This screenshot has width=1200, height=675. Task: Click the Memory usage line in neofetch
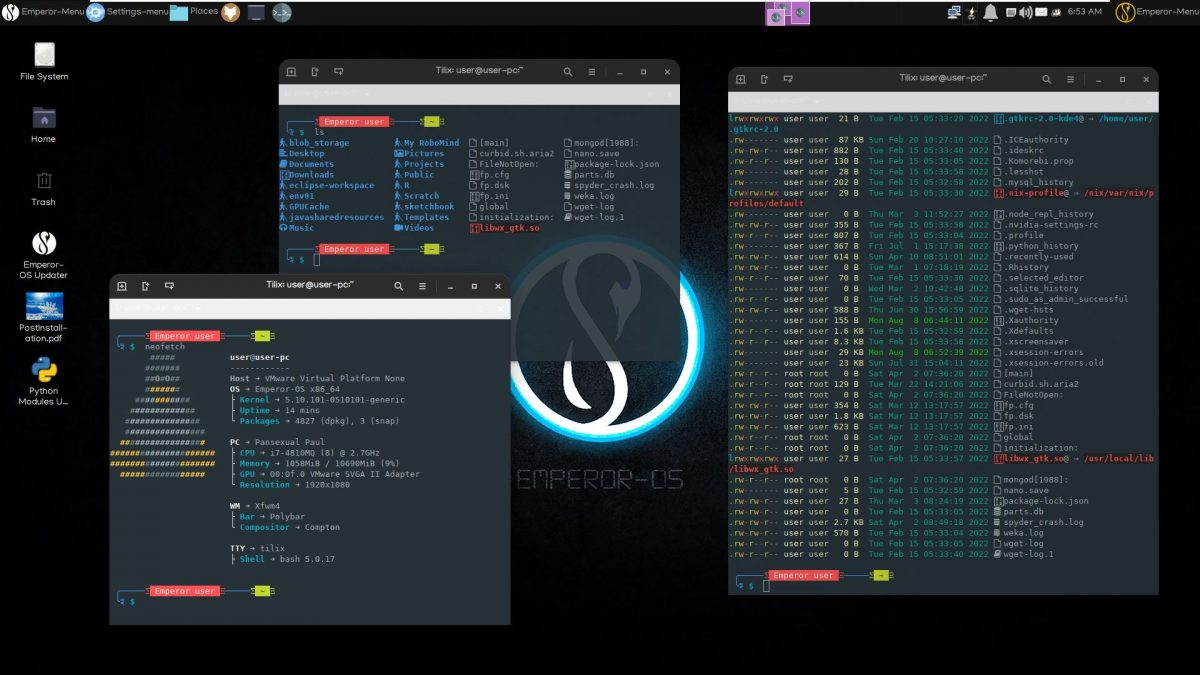(320, 463)
